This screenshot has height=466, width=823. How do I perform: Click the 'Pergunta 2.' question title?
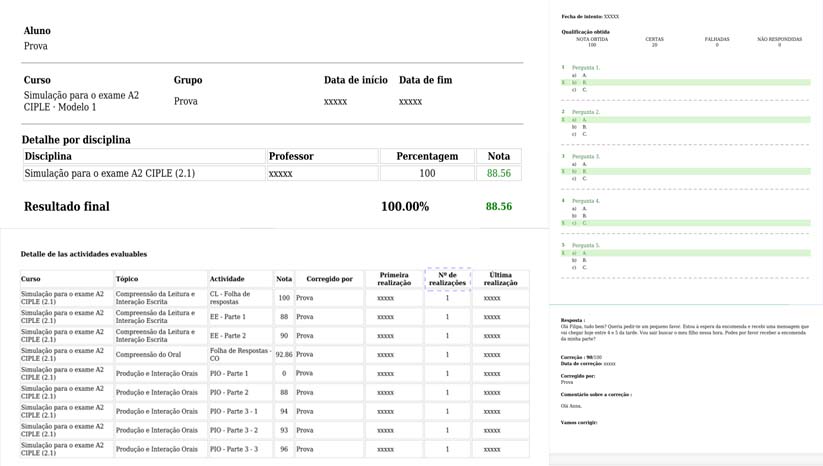(x=586, y=112)
